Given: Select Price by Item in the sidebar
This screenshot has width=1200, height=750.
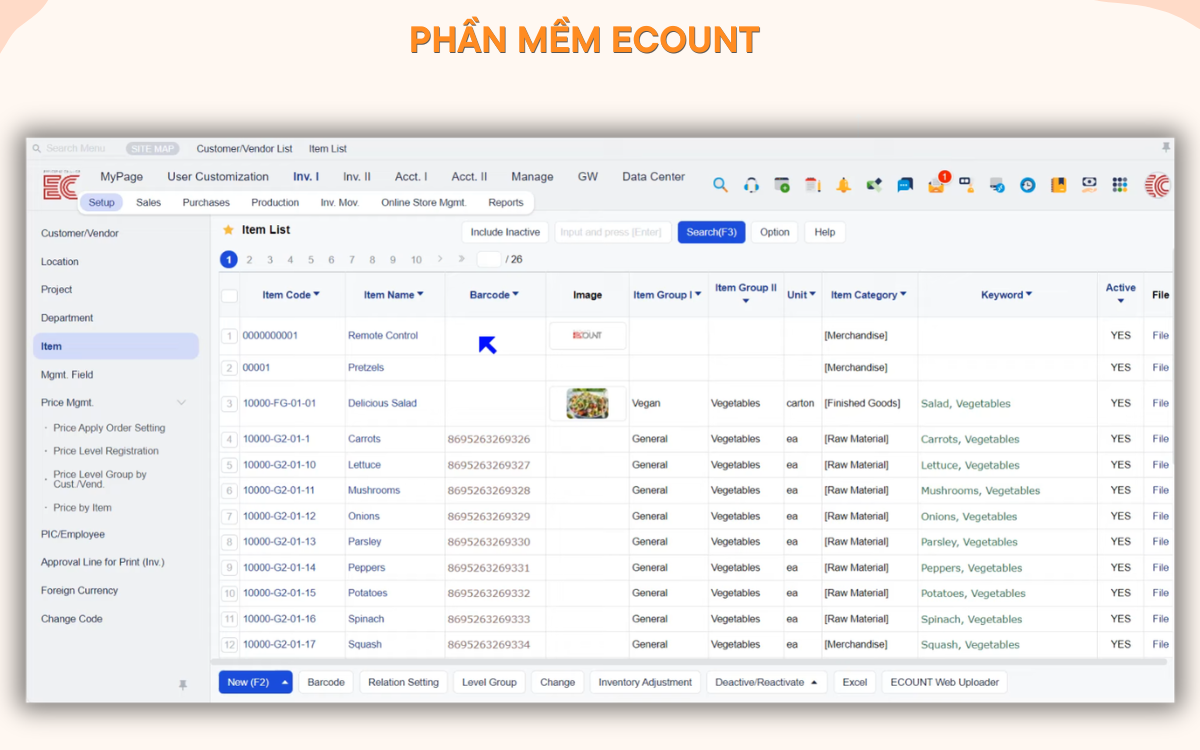Looking at the screenshot, I should (82, 508).
